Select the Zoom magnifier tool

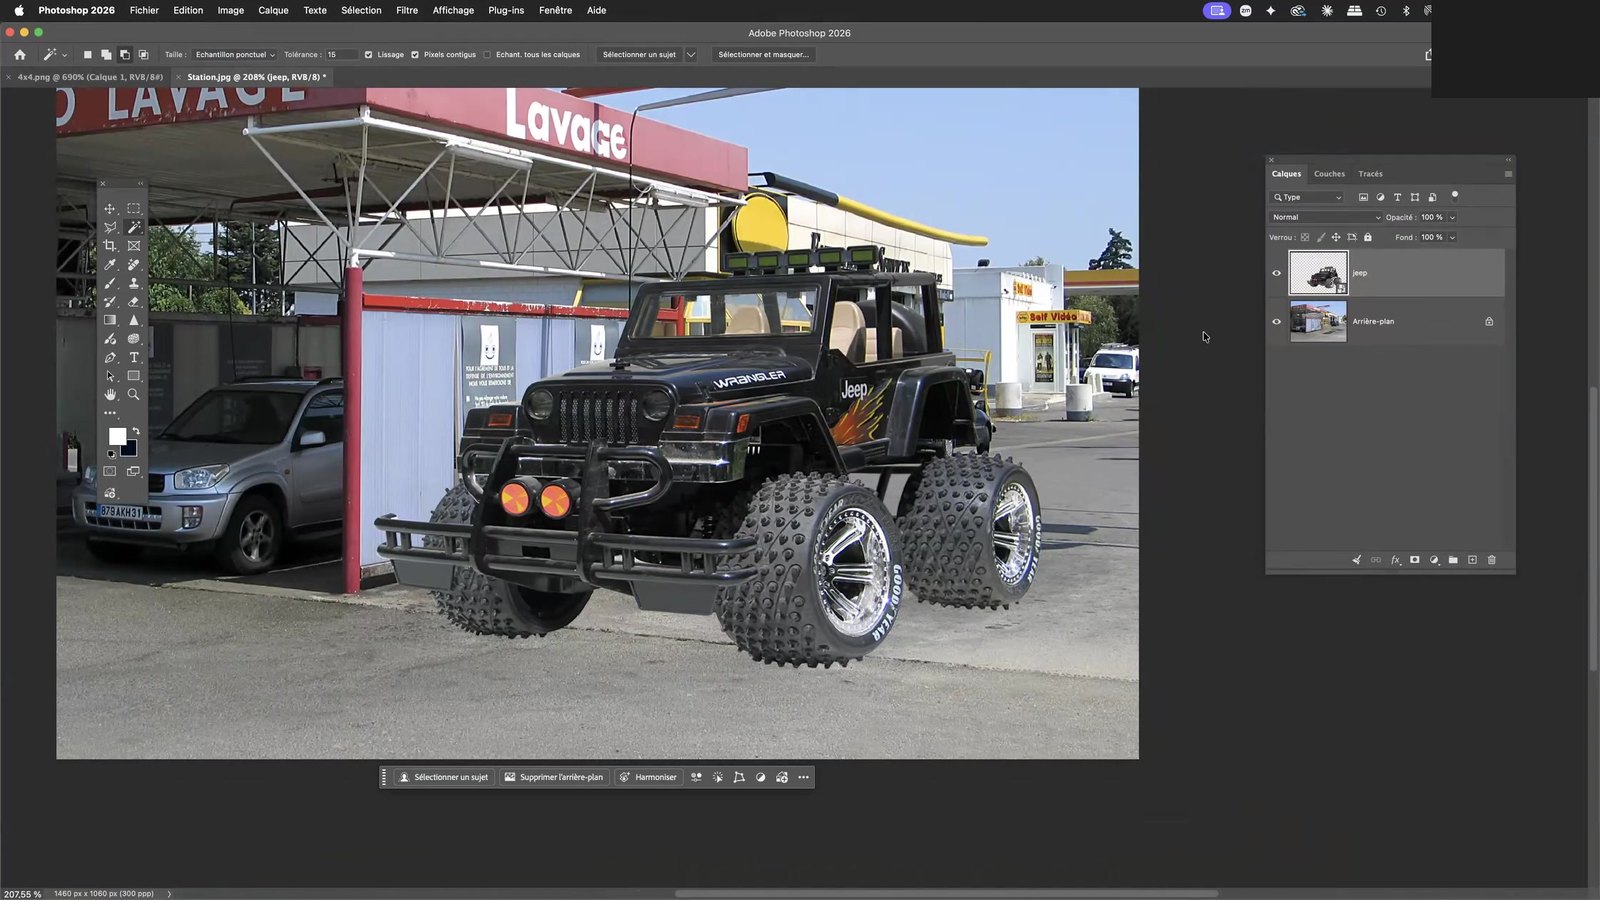(134, 395)
